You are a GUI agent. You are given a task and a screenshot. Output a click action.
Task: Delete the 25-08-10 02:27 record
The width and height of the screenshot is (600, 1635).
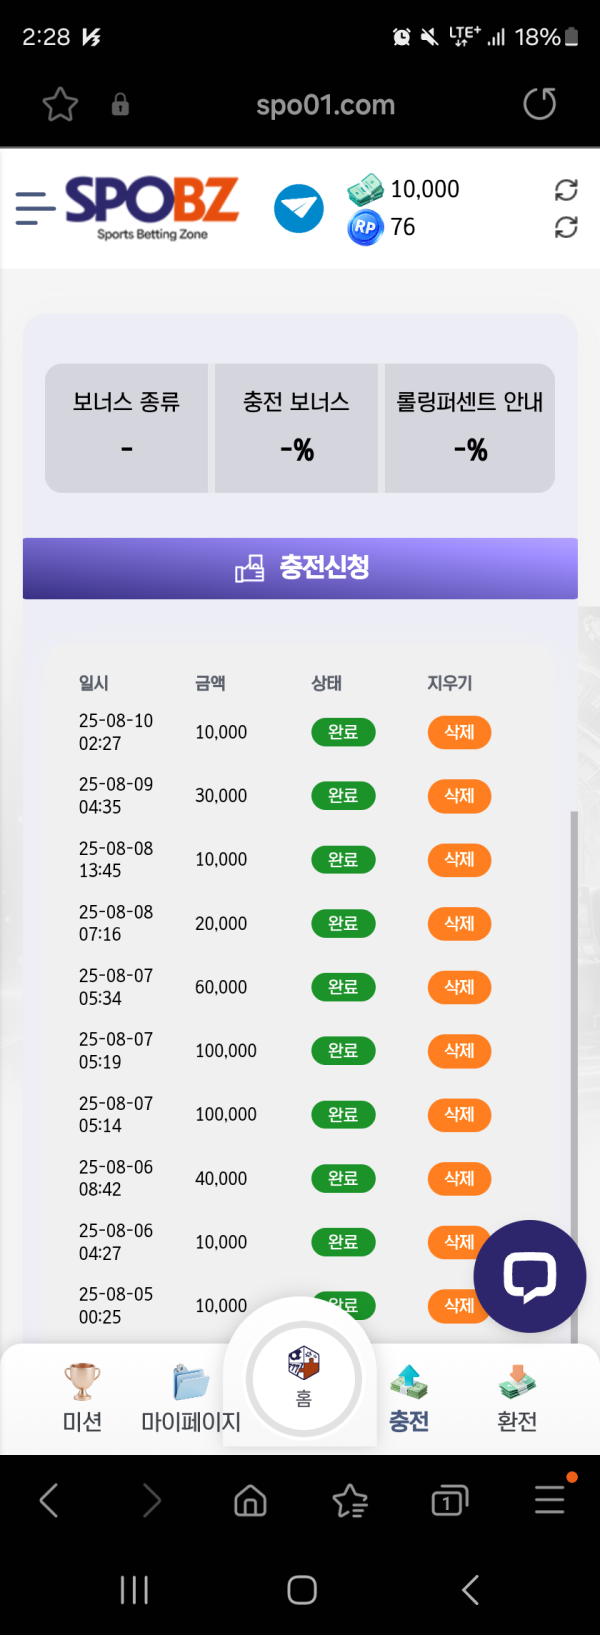tap(460, 732)
